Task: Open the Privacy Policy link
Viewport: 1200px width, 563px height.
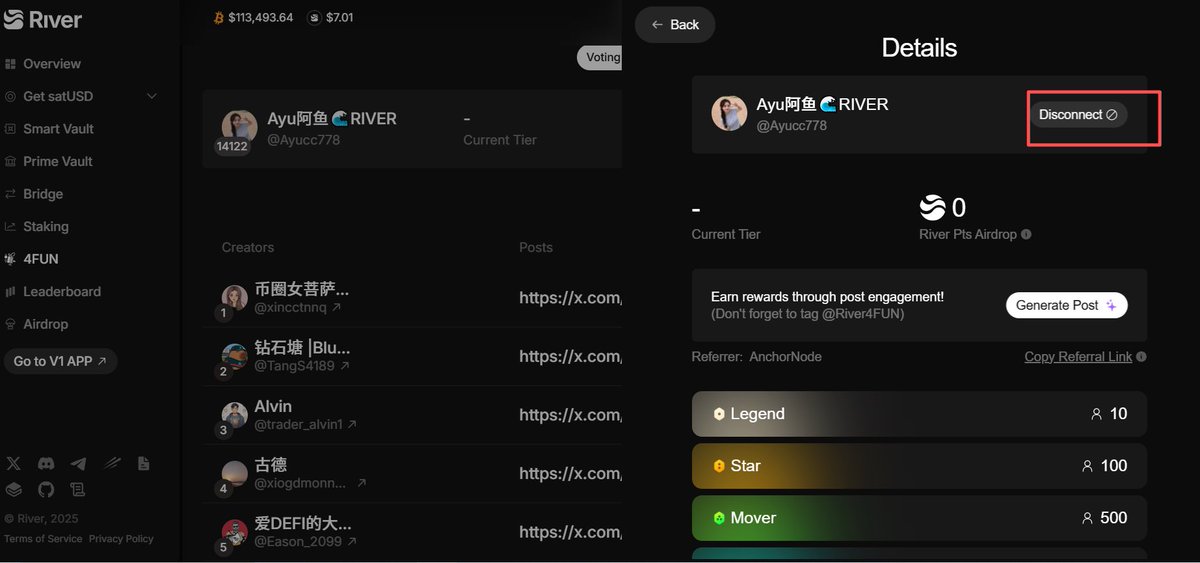Action: (121, 539)
